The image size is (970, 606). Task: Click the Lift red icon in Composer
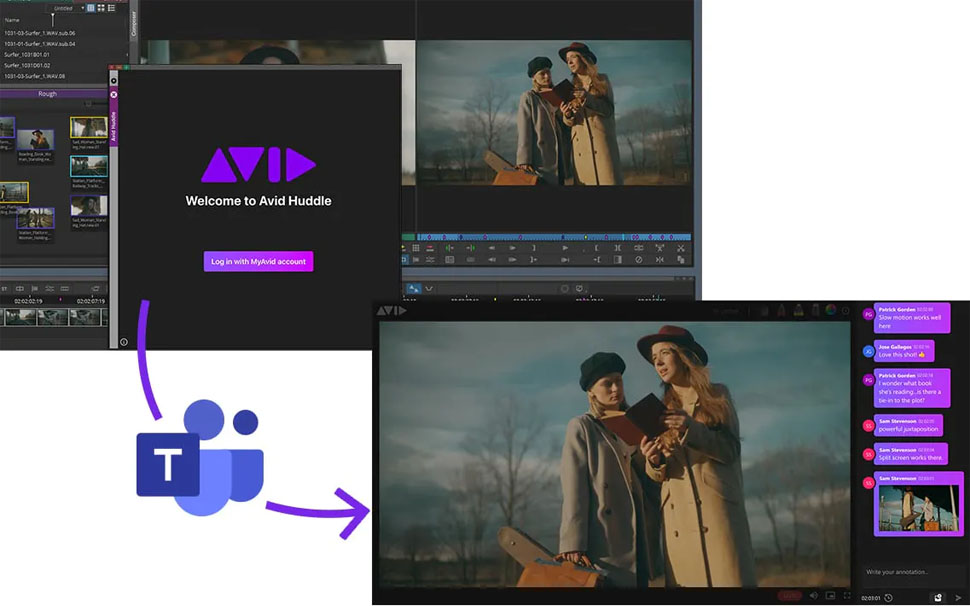pos(430,248)
